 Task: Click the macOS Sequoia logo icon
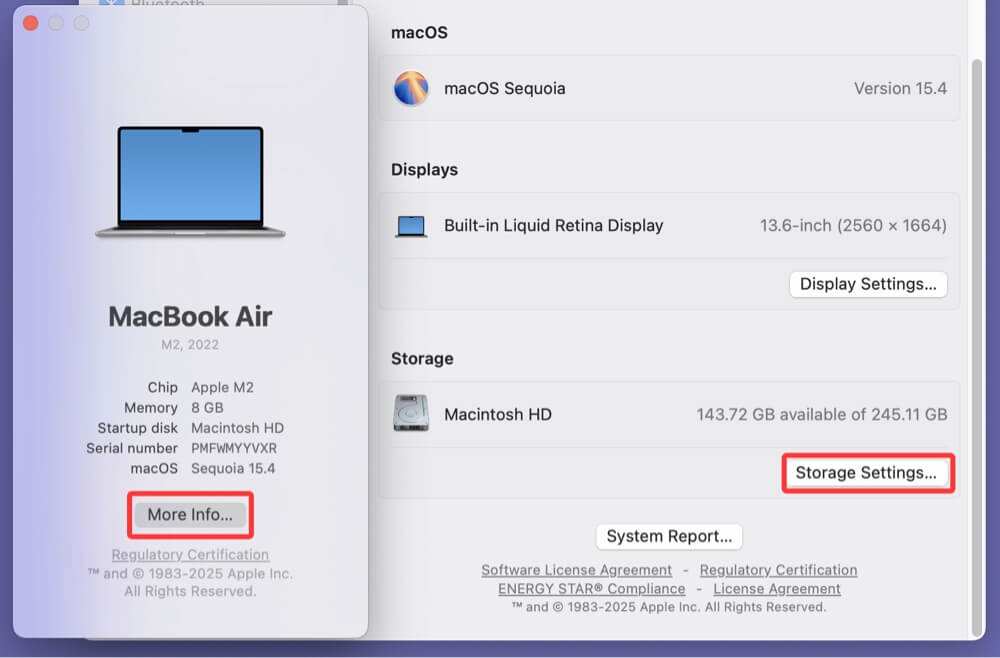(411, 88)
